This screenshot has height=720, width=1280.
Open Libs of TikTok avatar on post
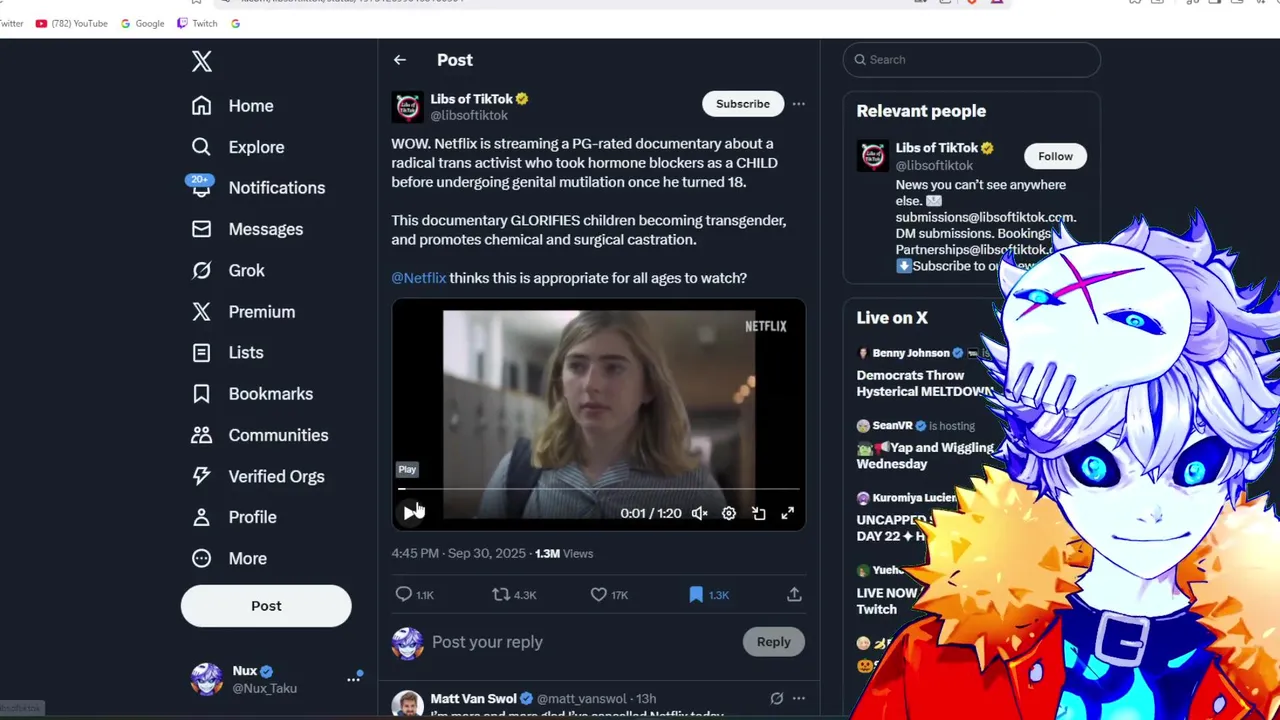click(x=407, y=107)
